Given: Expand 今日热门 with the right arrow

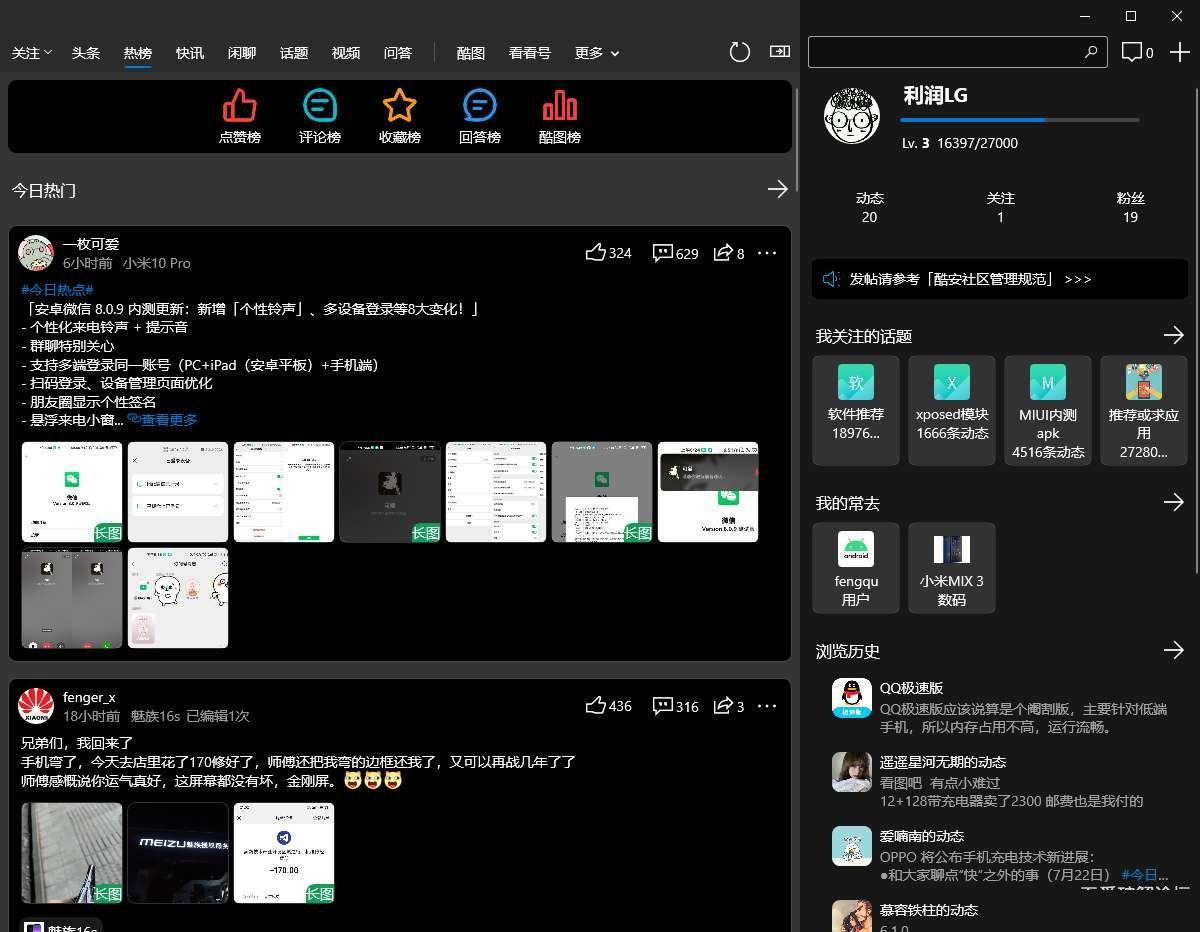Looking at the screenshot, I should (x=778, y=189).
